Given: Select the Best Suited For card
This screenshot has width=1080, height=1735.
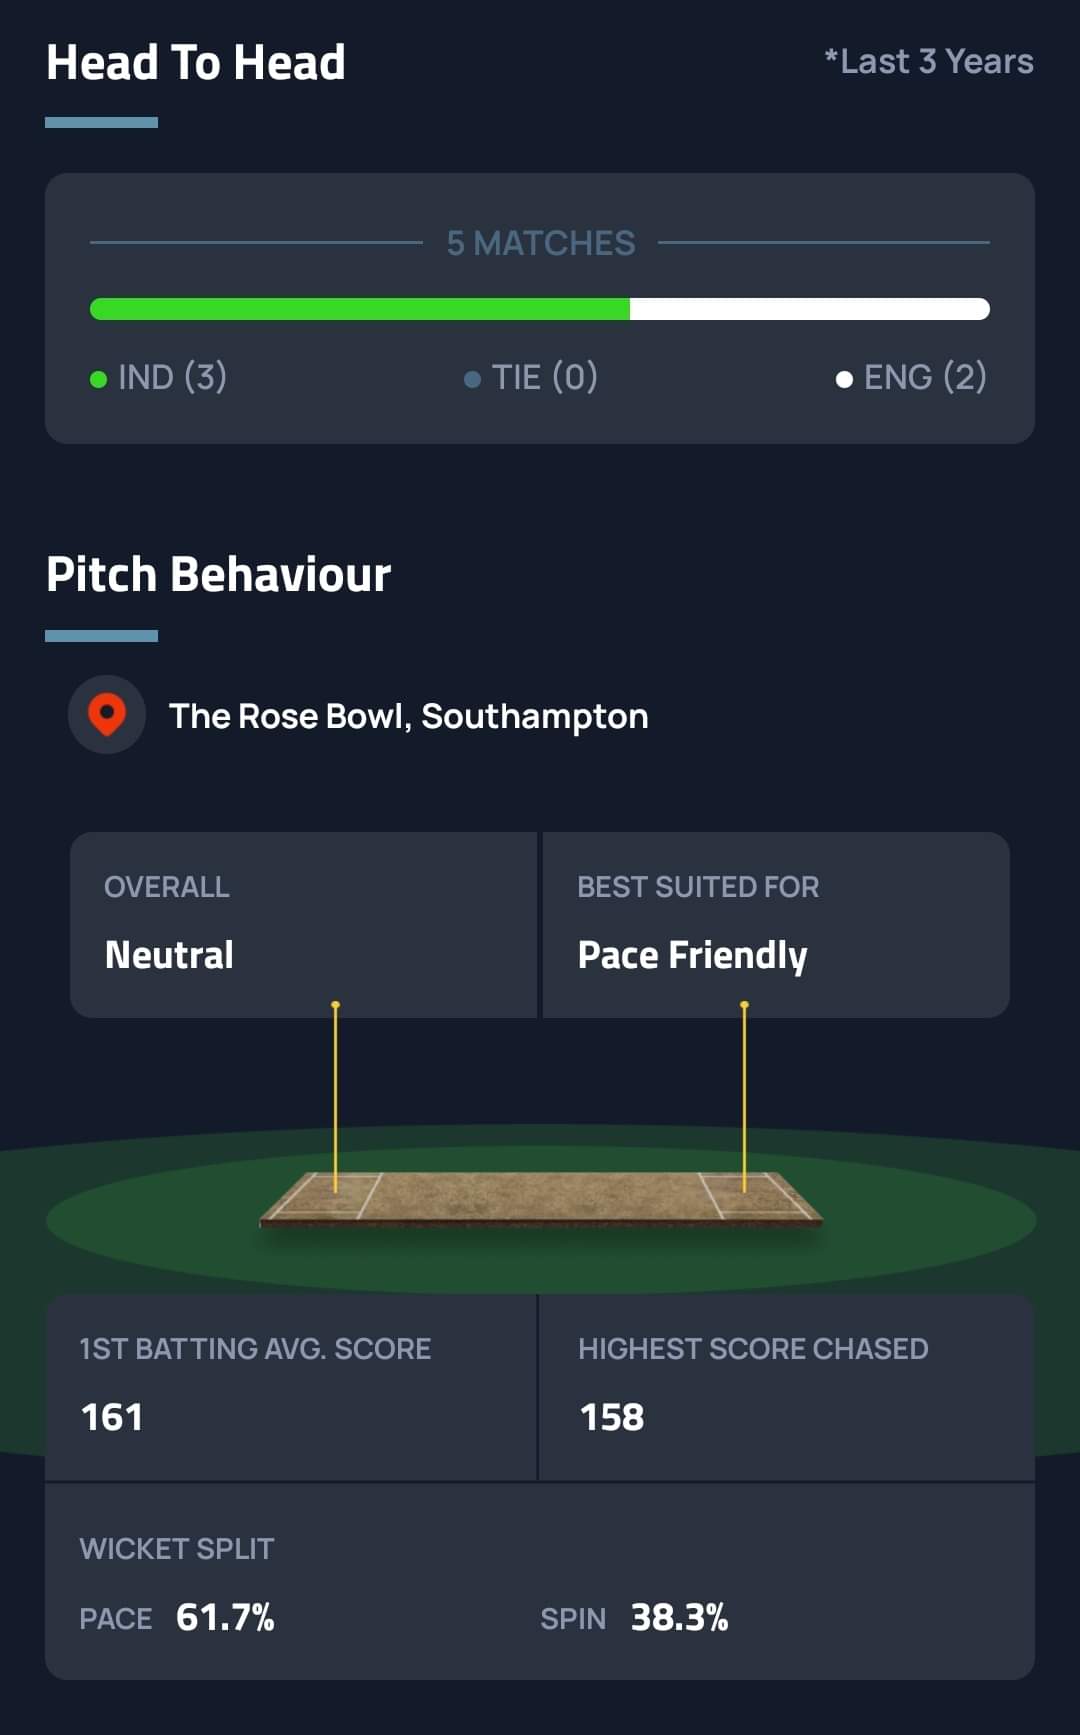Looking at the screenshot, I should point(775,924).
